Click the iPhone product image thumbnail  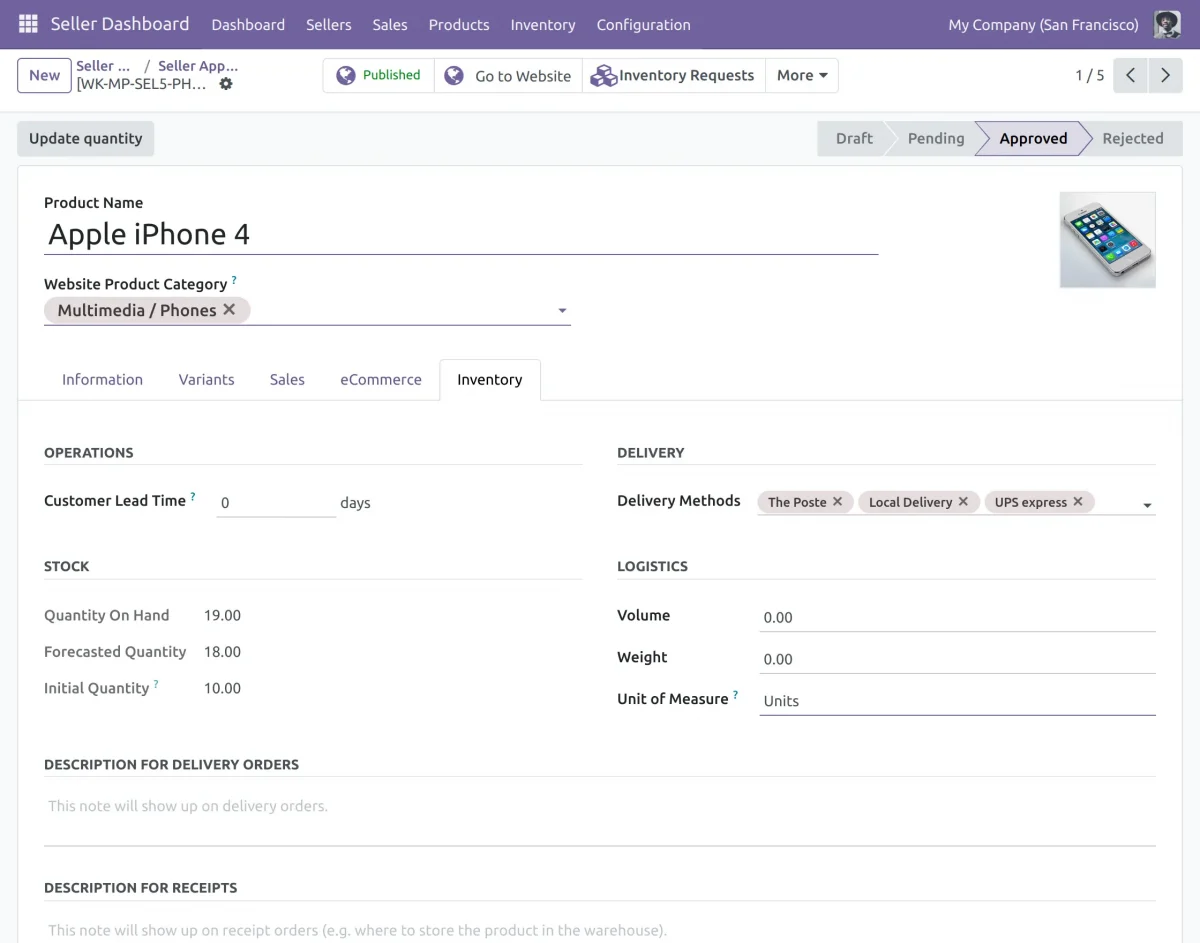1107,240
